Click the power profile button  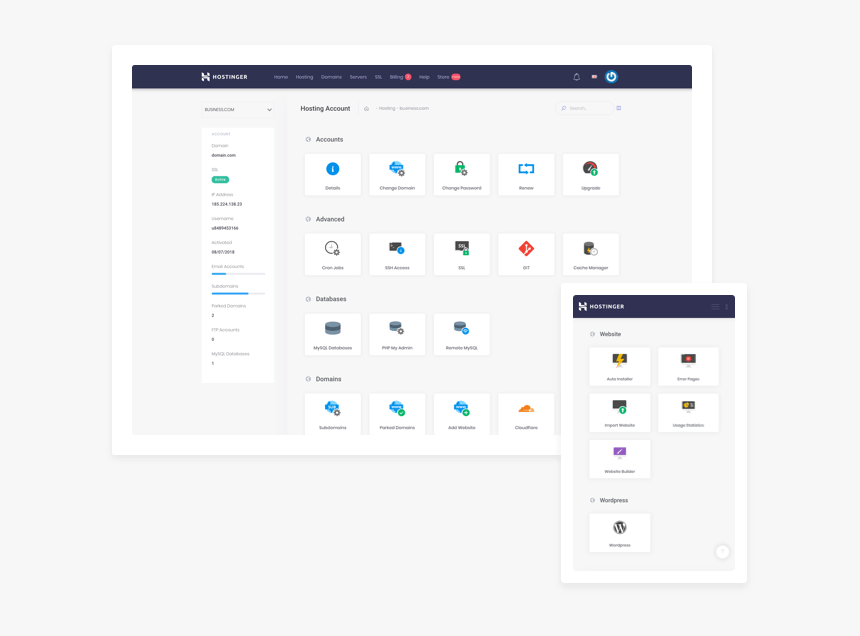[611, 77]
